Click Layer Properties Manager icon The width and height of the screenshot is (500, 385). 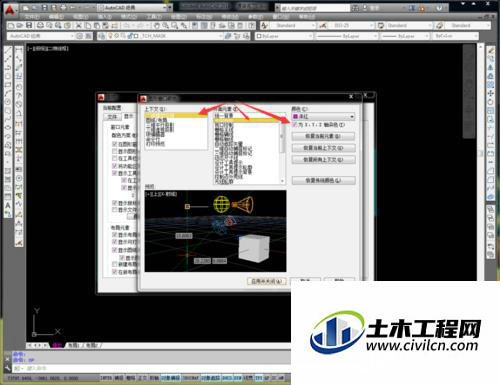click(x=103, y=36)
